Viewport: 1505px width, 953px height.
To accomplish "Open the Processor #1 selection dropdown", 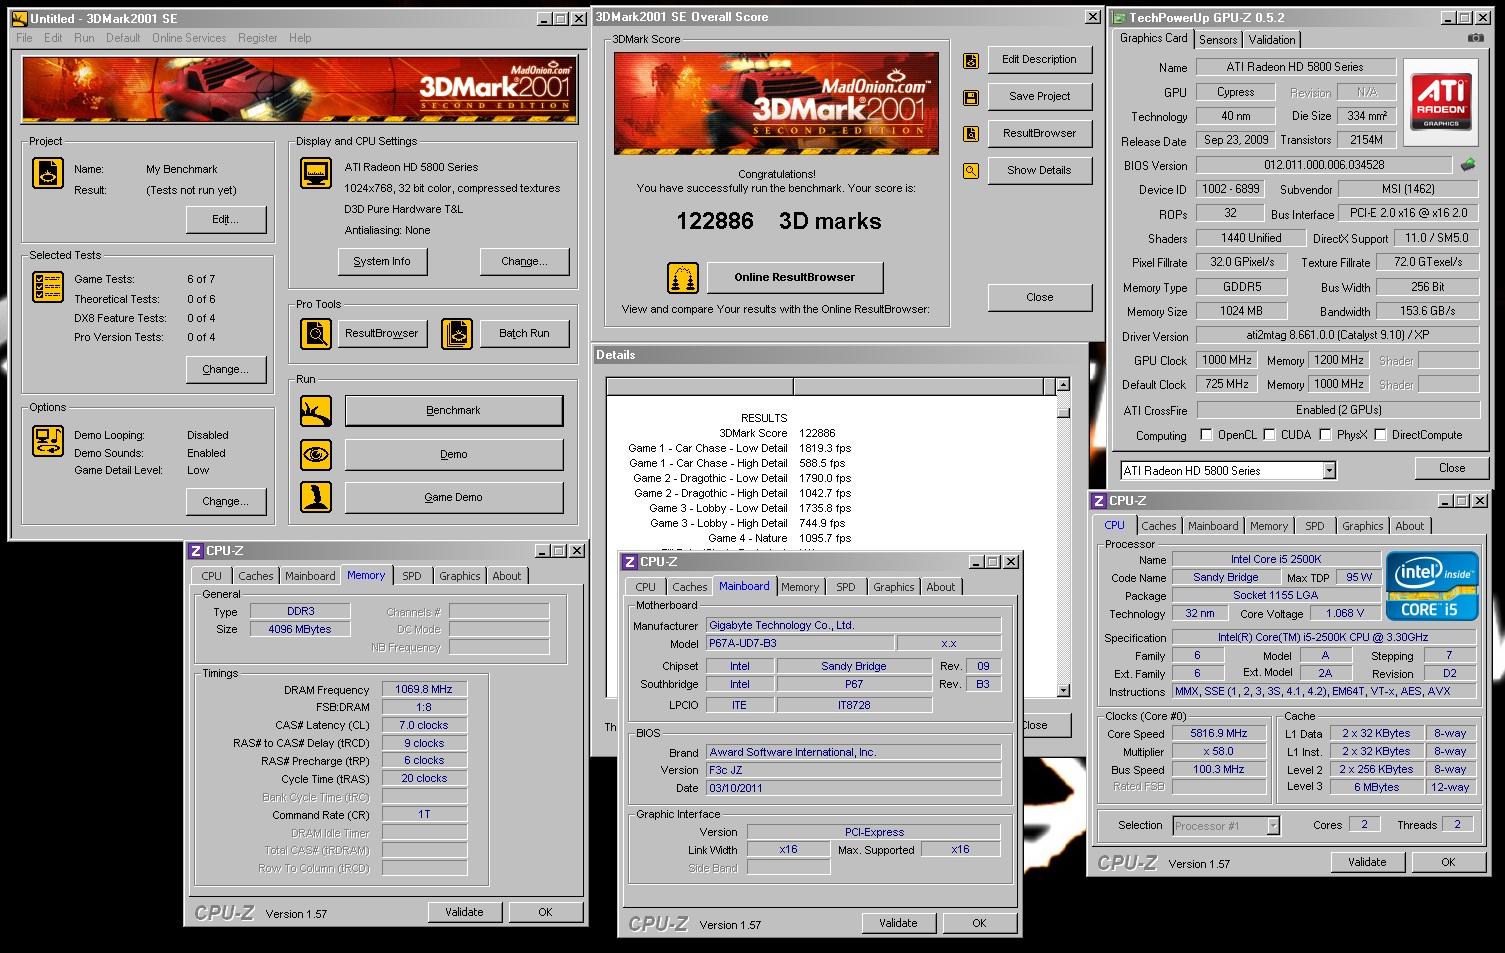I will pos(1273,826).
